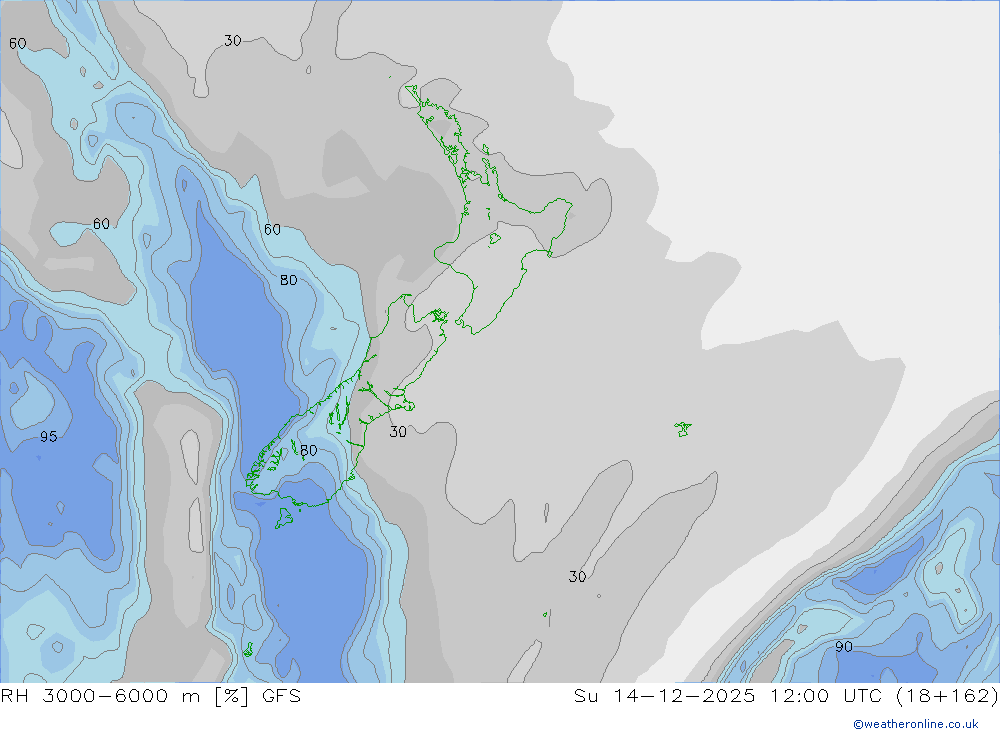The height and width of the screenshot is (733, 1000).
Task: Click the weatheronline.co.uk copyright link
Action: [x=915, y=724]
